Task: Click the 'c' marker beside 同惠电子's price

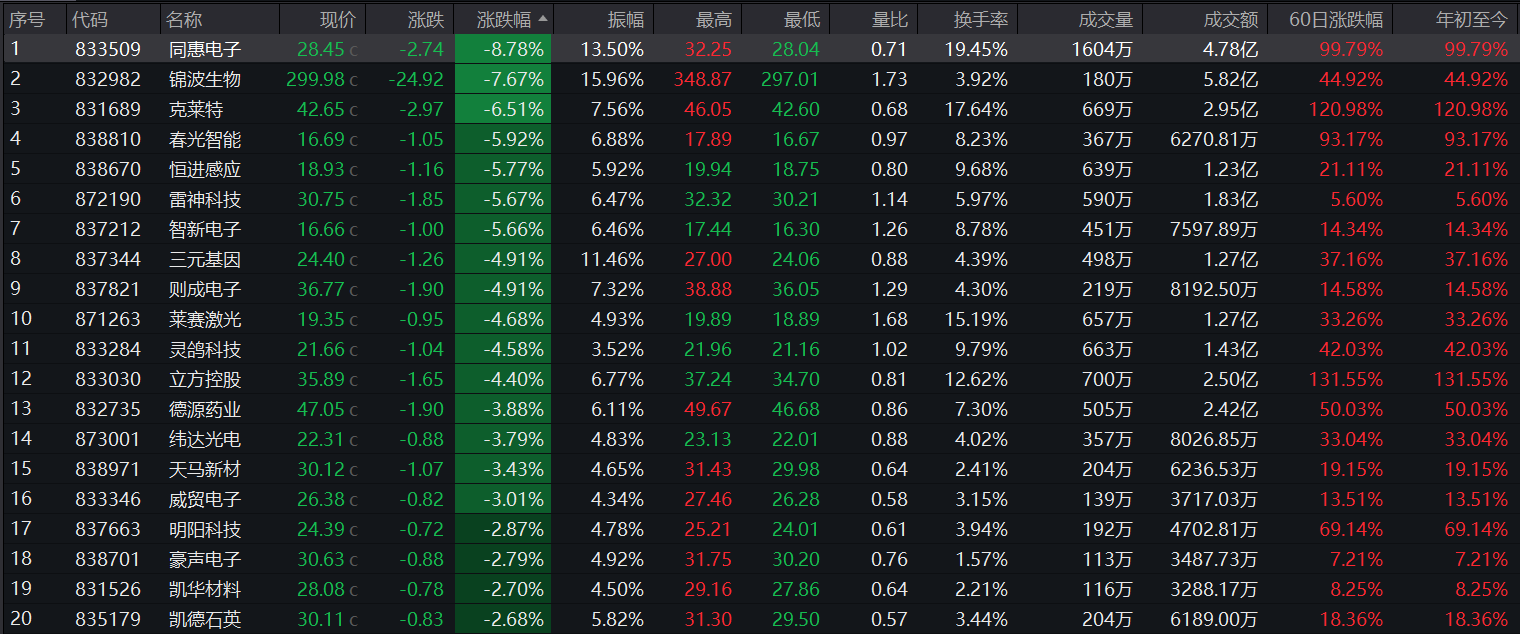Action: pyautogui.click(x=352, y=50)
